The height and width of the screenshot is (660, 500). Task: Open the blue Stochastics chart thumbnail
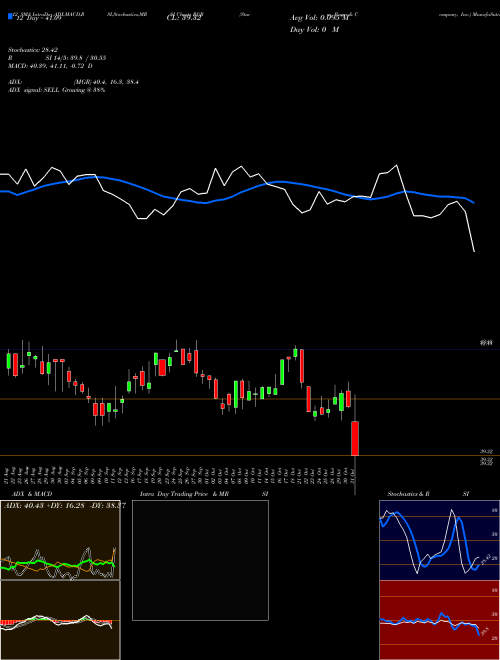coord(439,540)
